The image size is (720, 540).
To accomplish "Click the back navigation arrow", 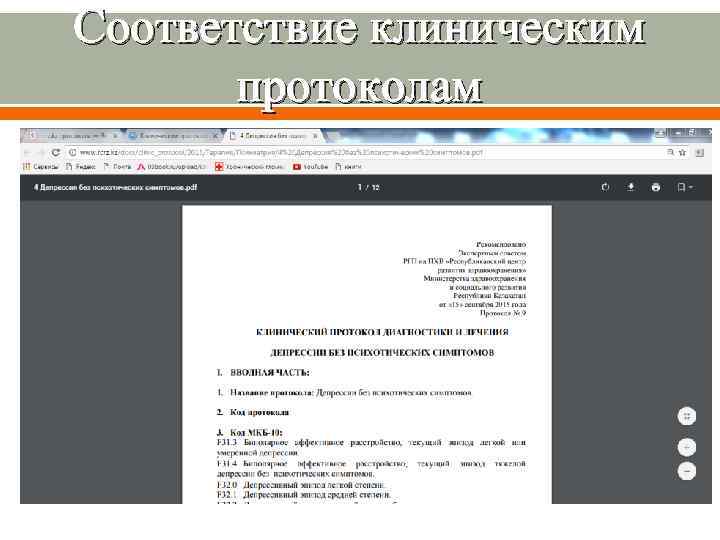I will [27, 152].
